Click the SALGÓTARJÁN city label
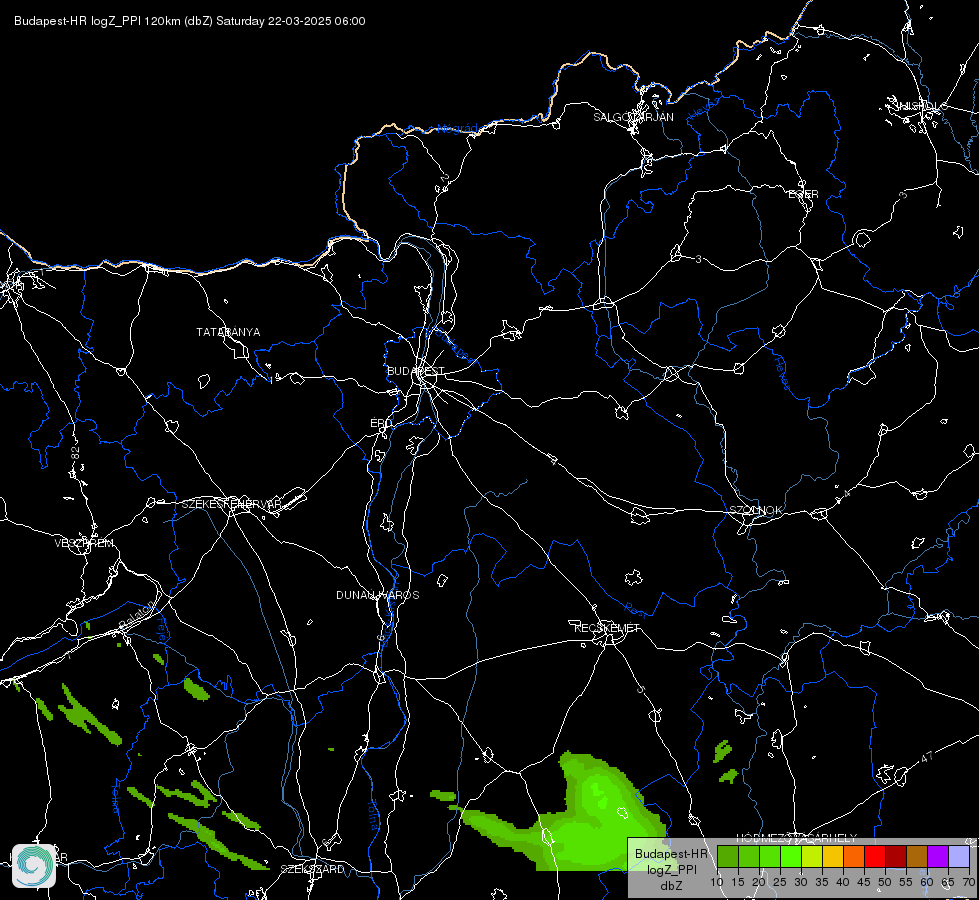Viewport: 979px width, 900px height. pos(633,117)
